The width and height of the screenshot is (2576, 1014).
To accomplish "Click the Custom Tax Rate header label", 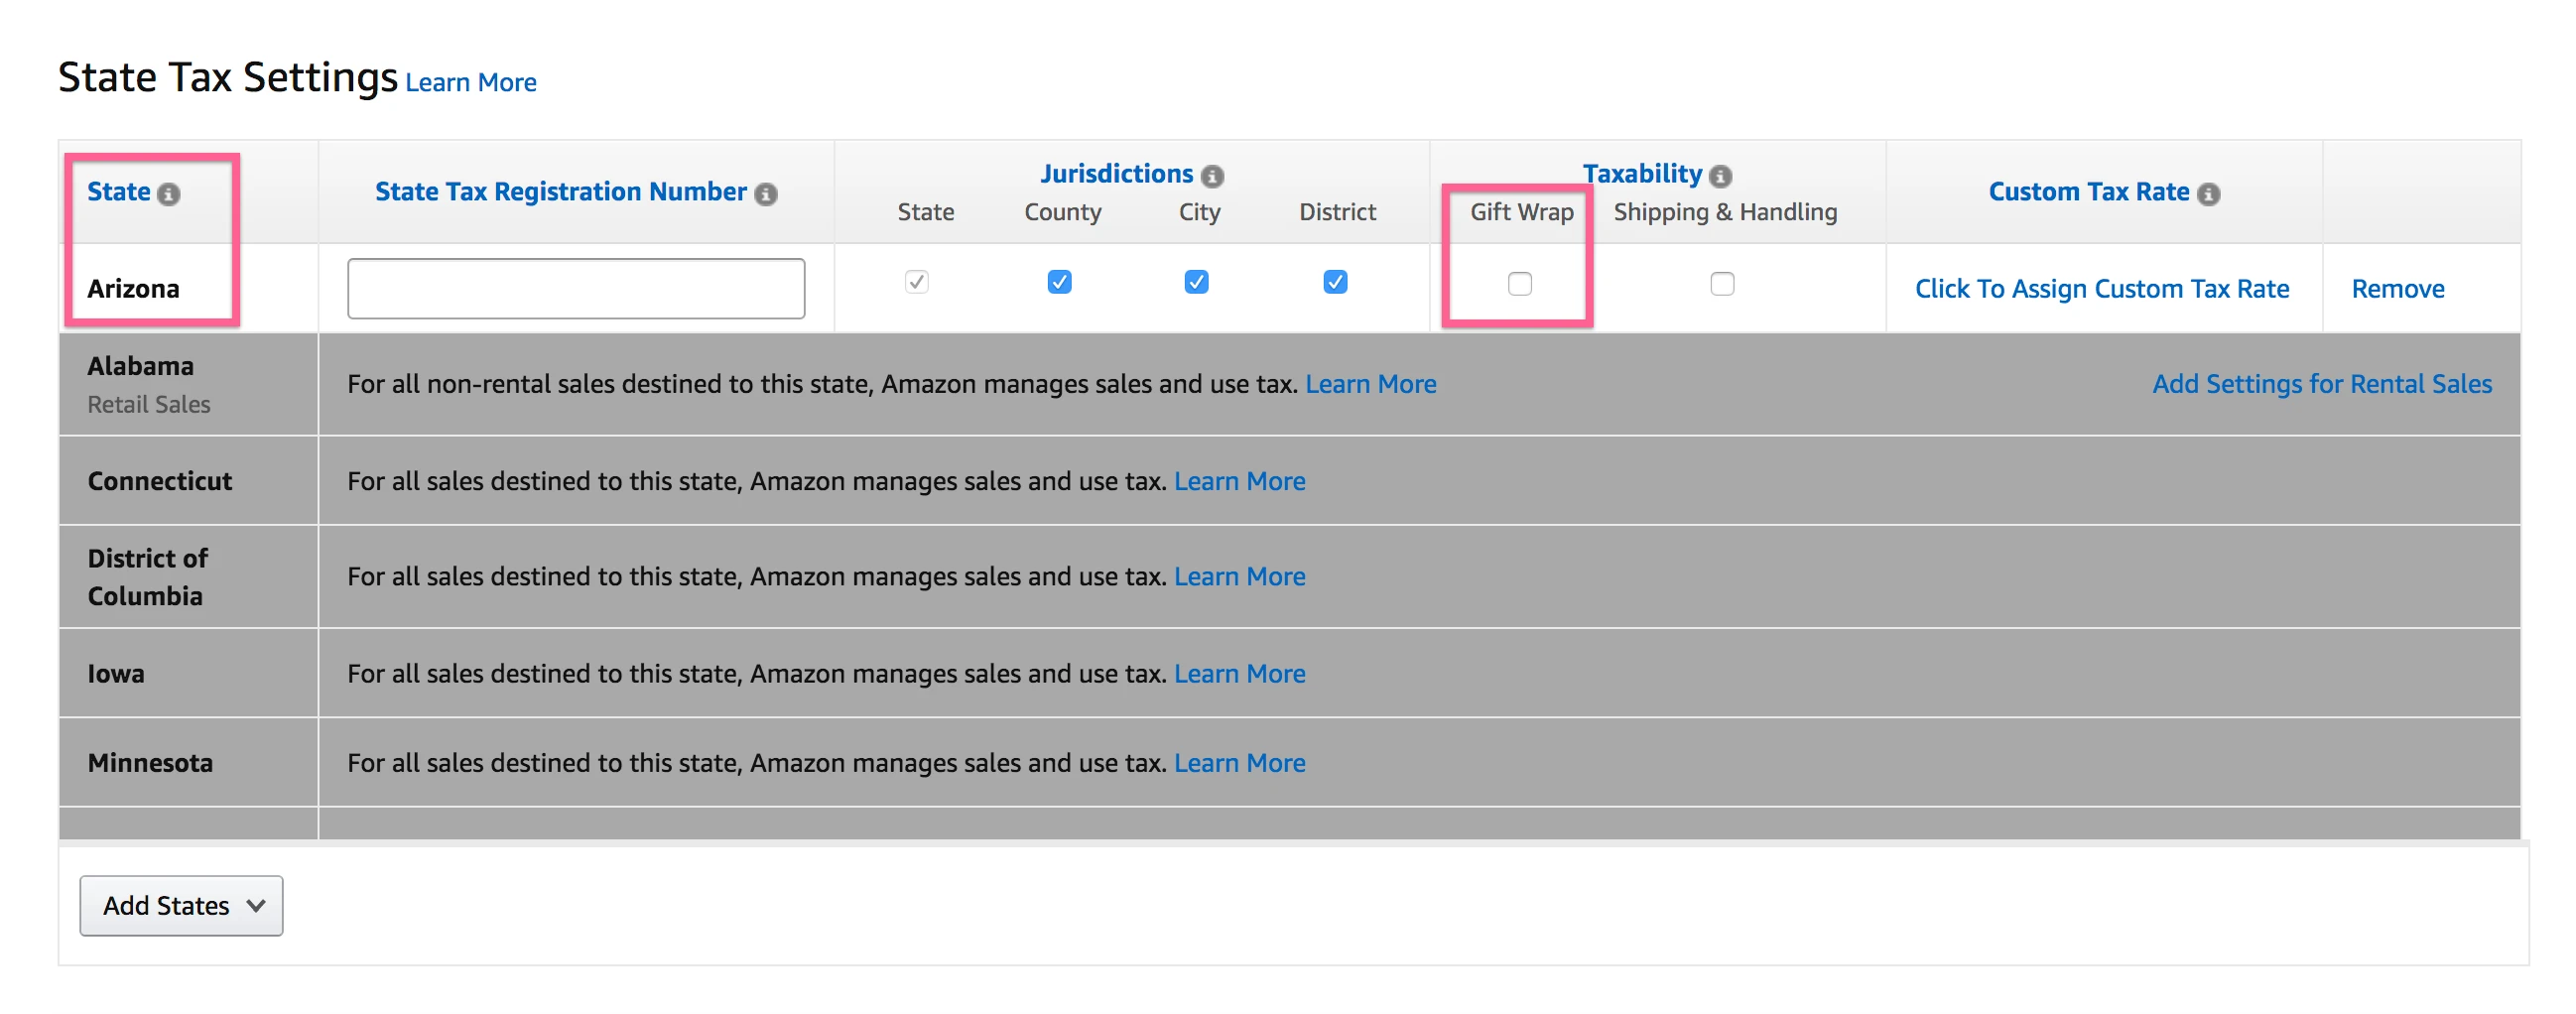I will coord(2088,191).
